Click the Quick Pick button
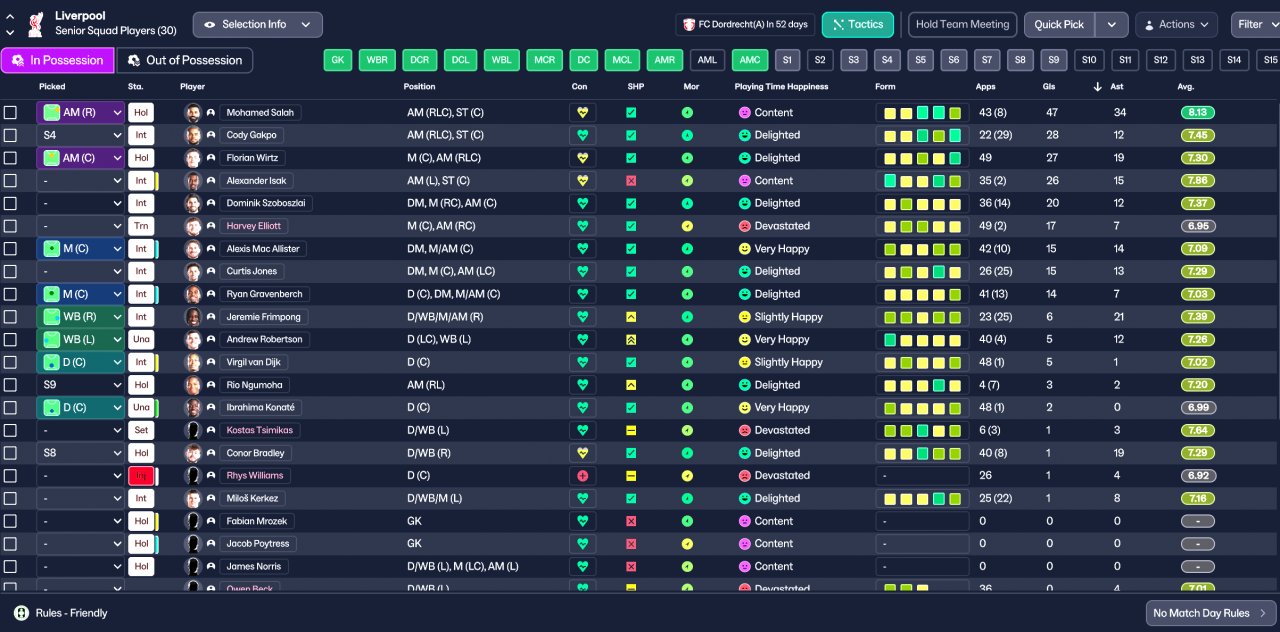 (1060, 24)
